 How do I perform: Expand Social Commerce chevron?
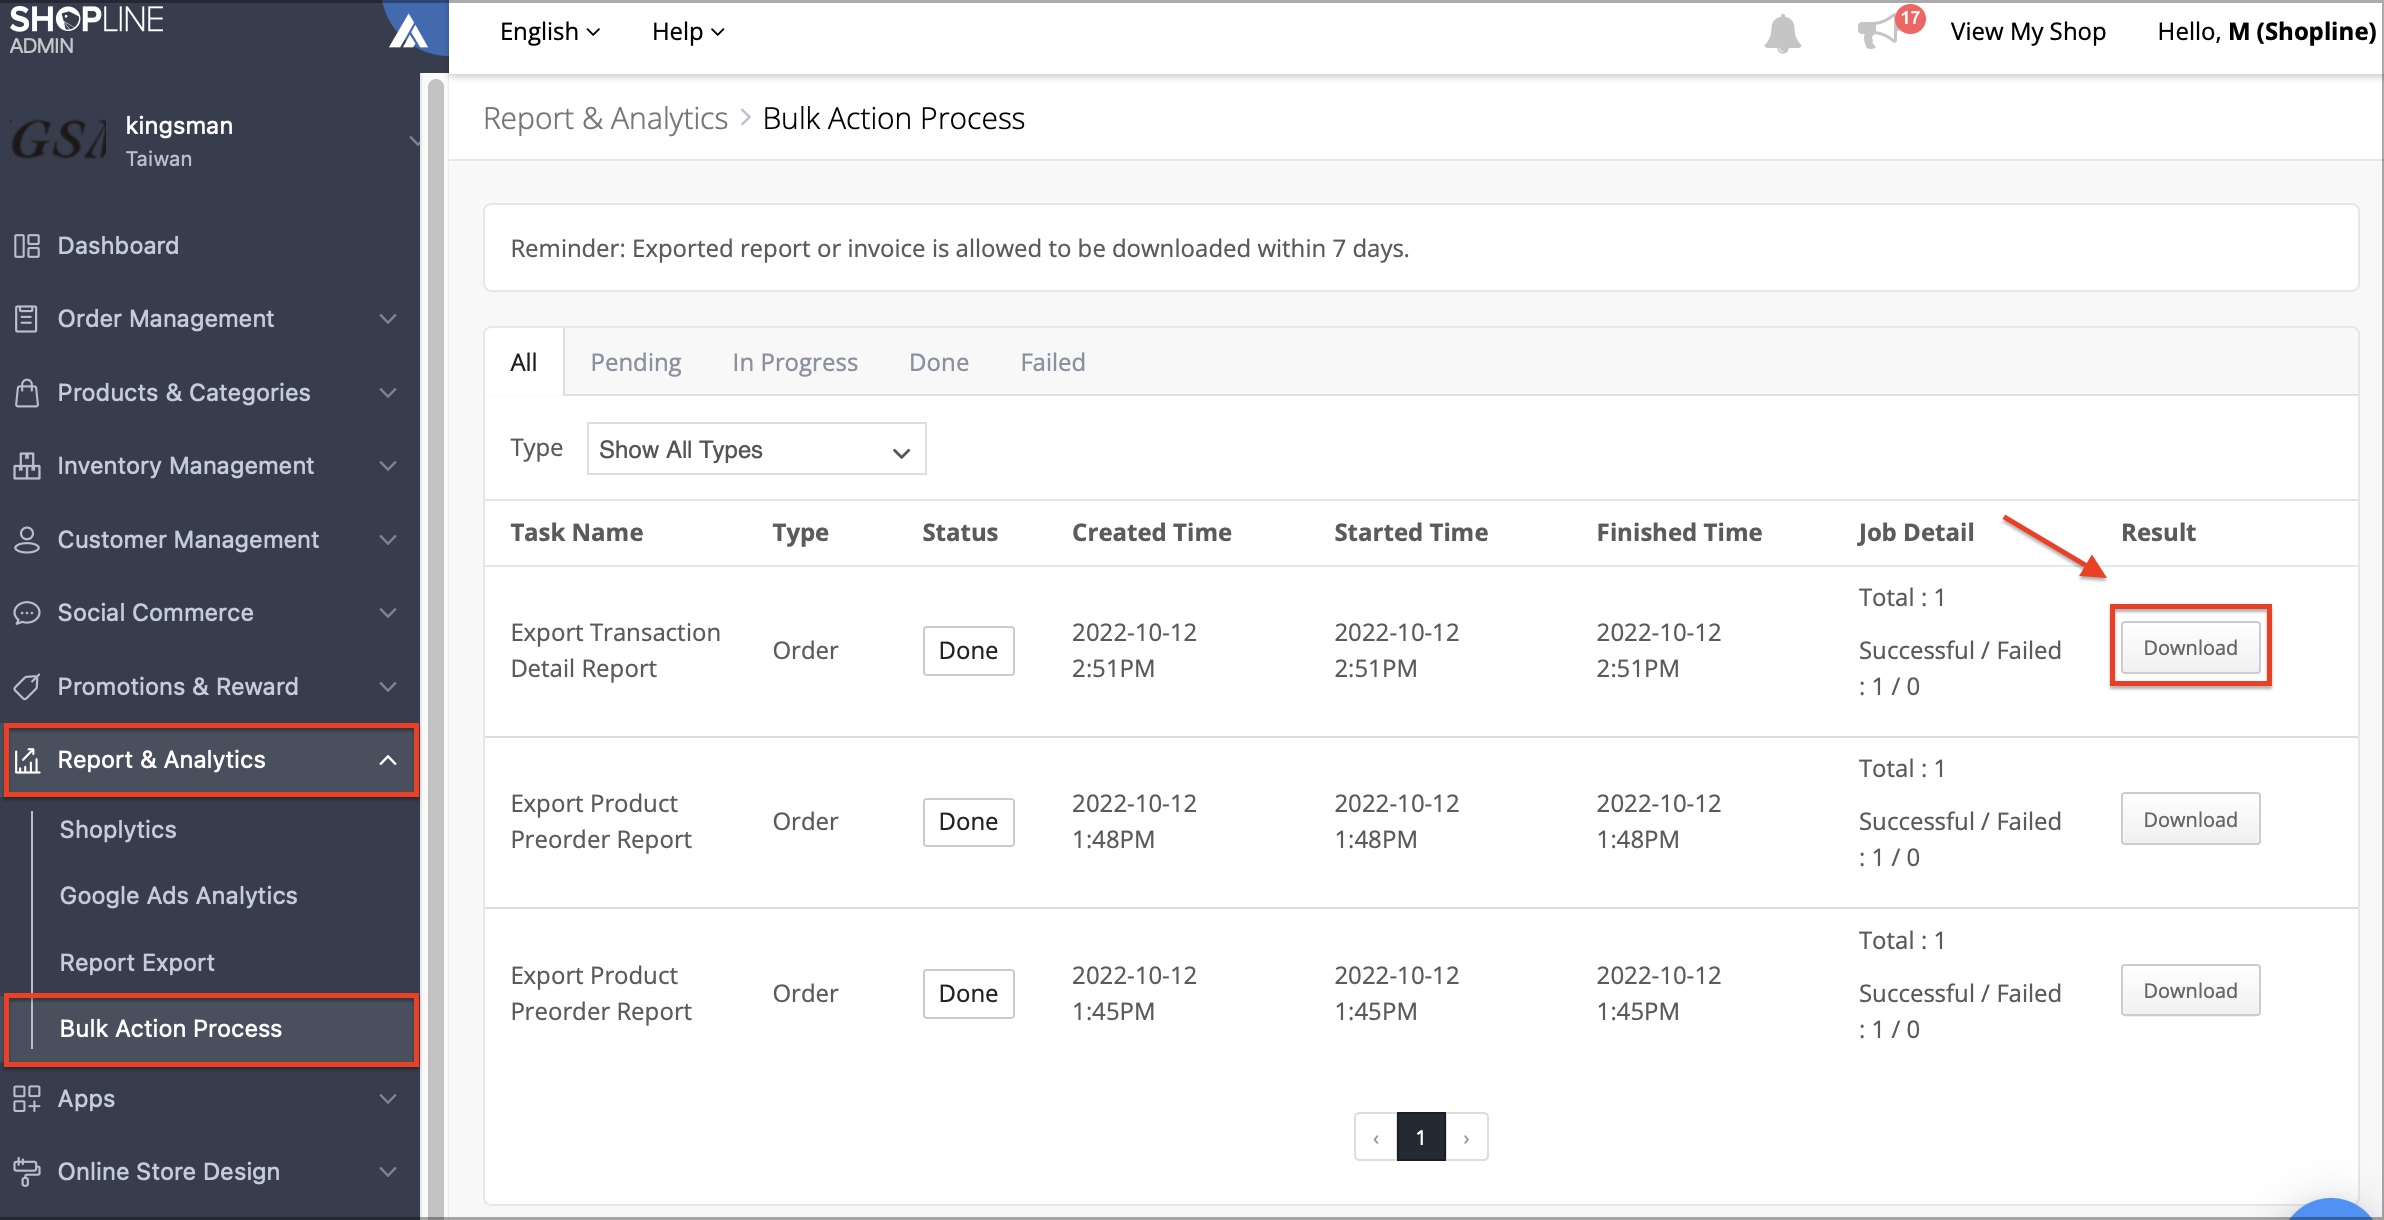click(388, 613)
